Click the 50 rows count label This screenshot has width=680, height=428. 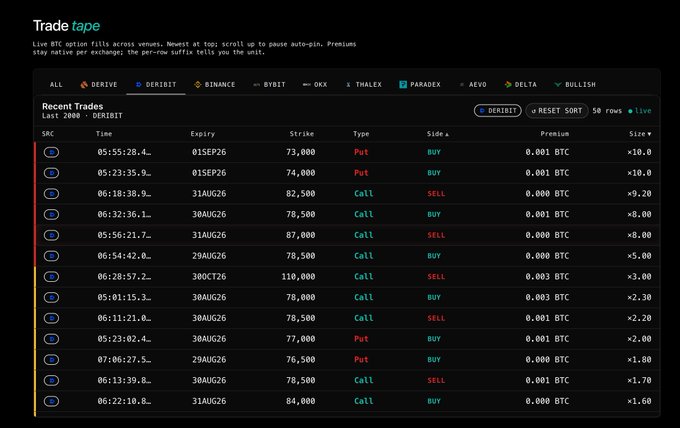(607, 111)
